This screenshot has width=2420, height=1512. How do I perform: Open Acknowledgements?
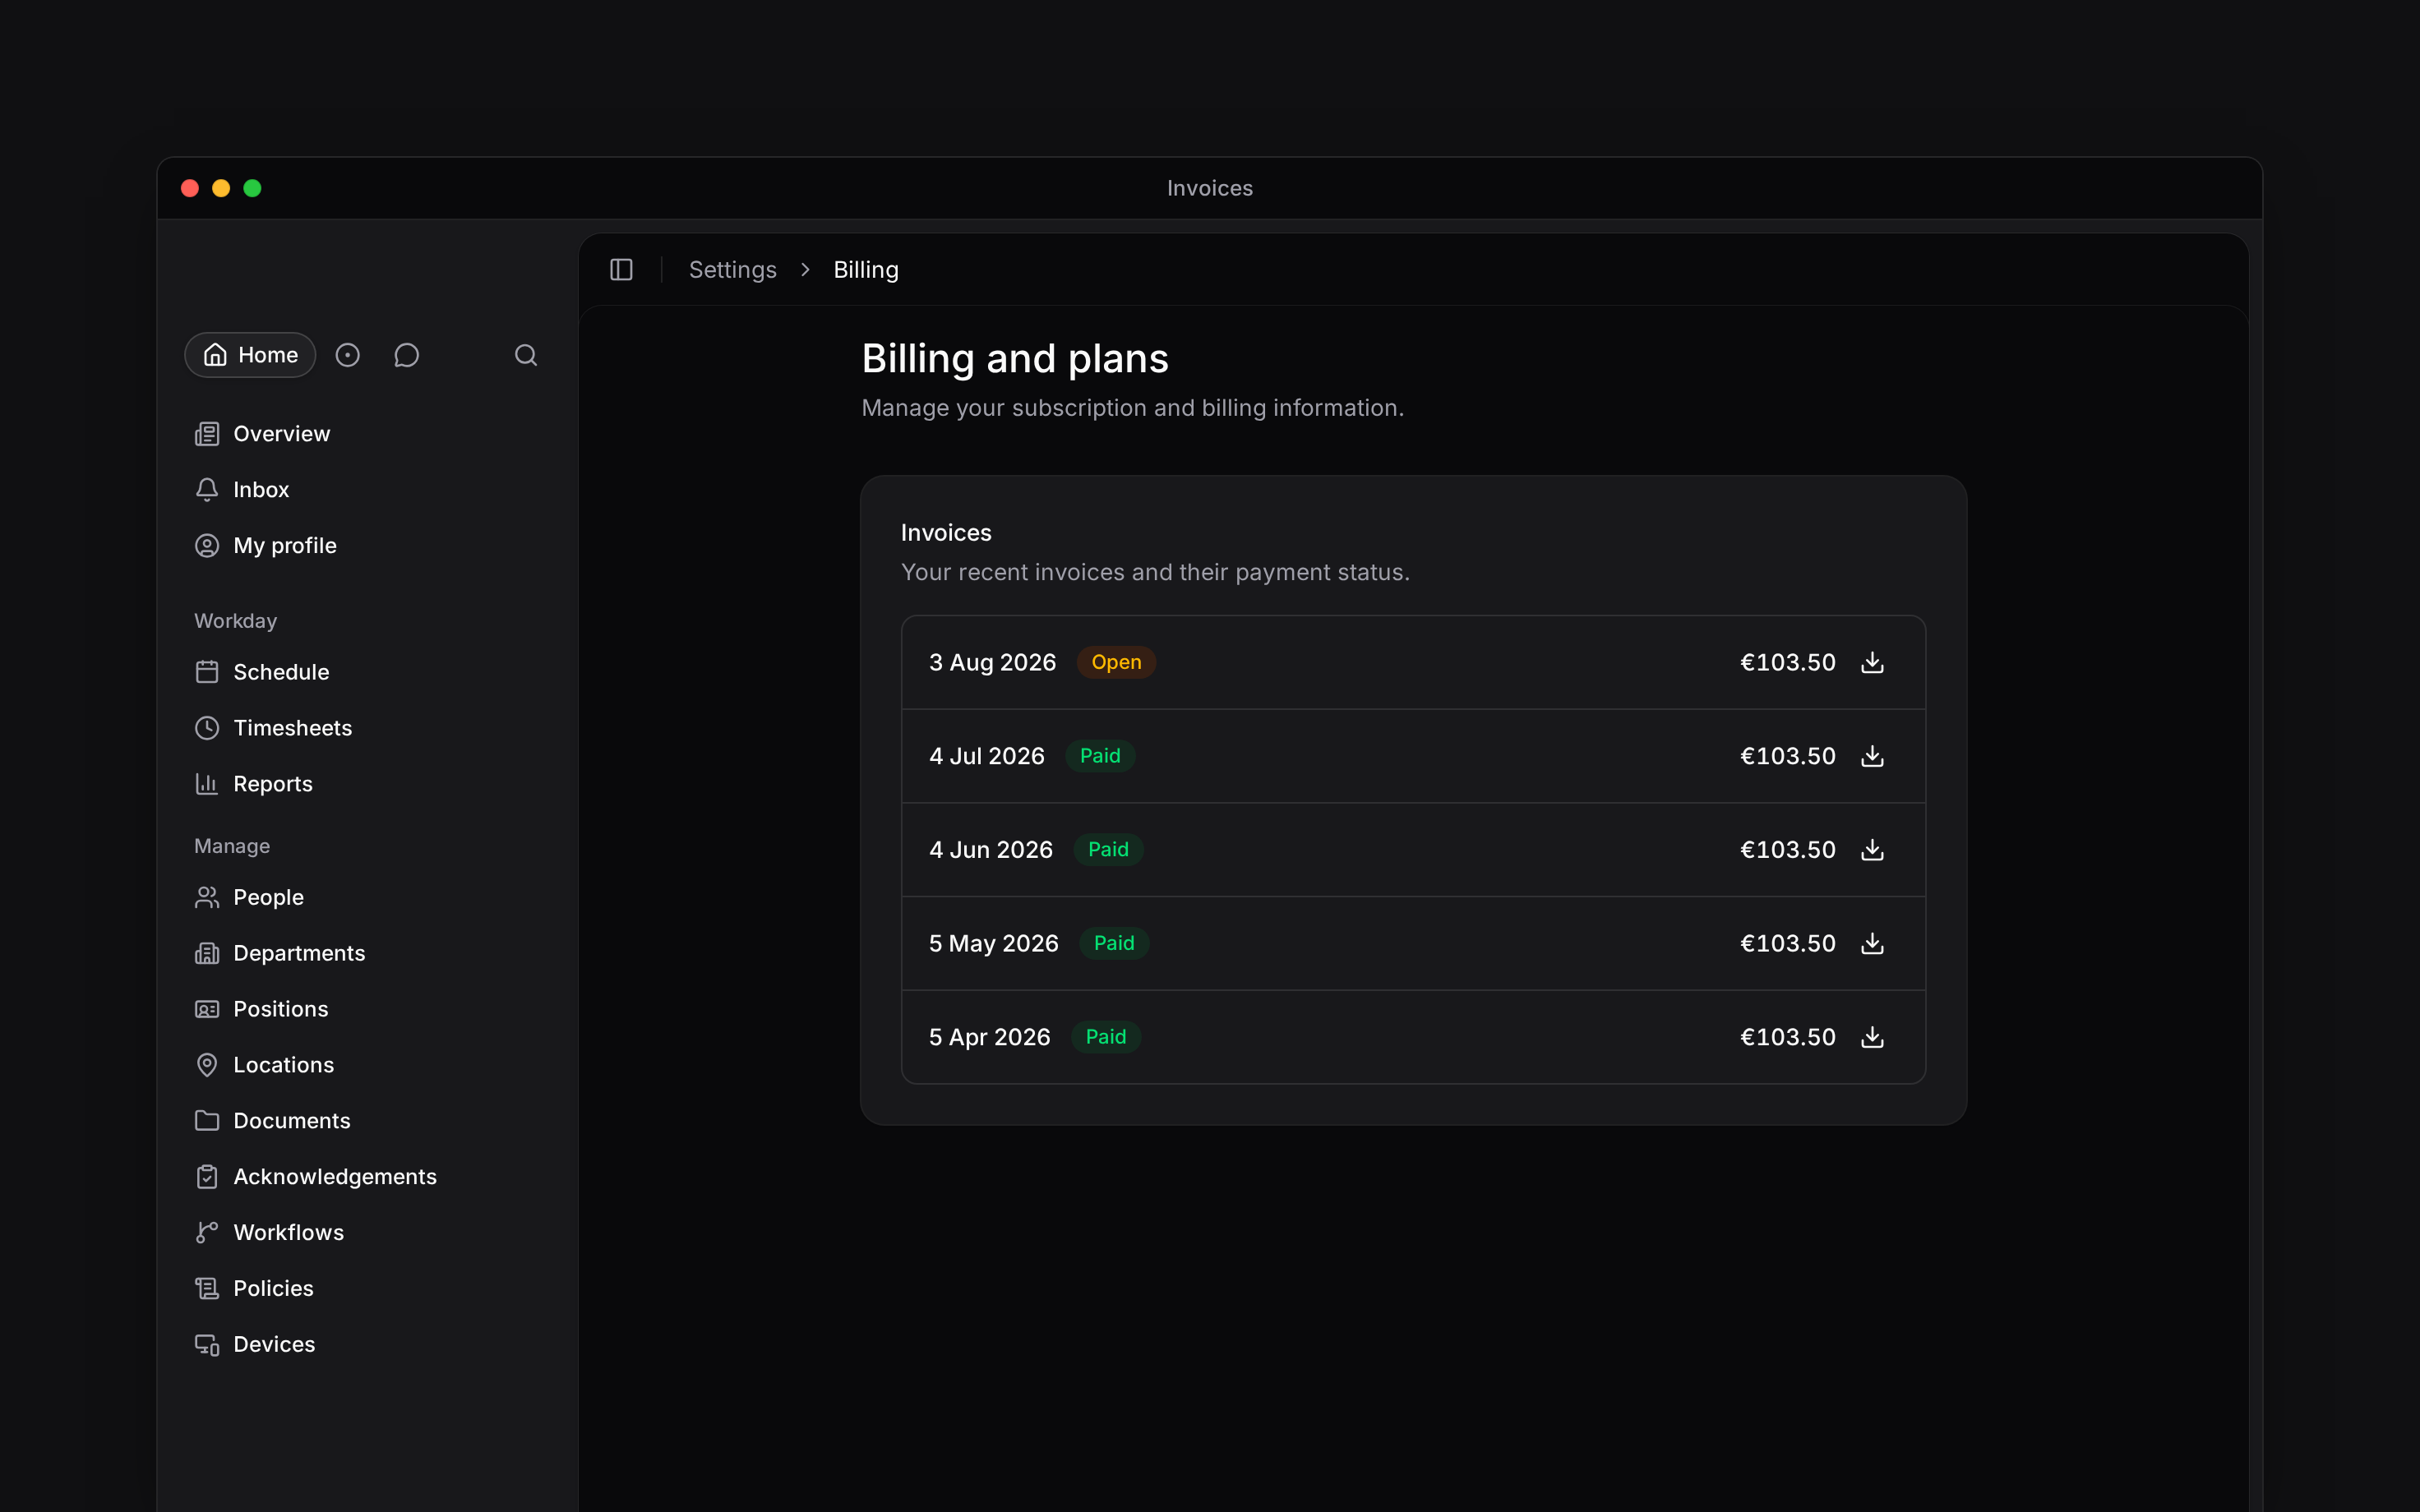pos(316,1177)
